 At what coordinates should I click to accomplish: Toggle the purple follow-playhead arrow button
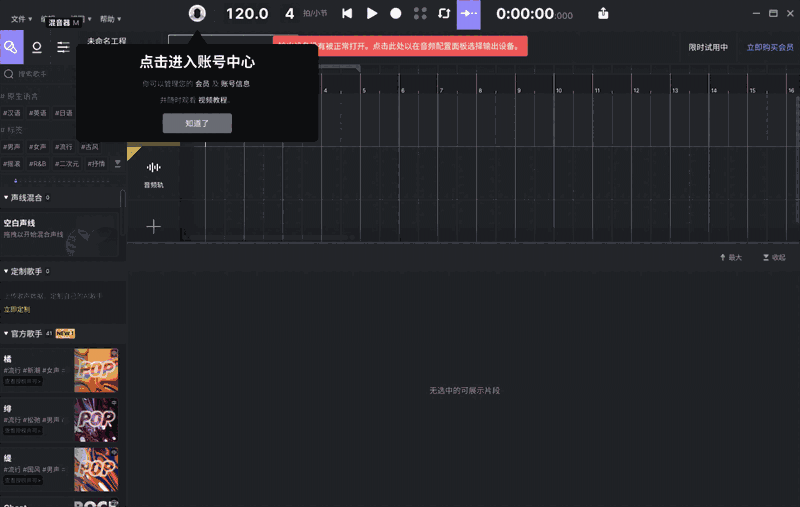coord(468,14)
